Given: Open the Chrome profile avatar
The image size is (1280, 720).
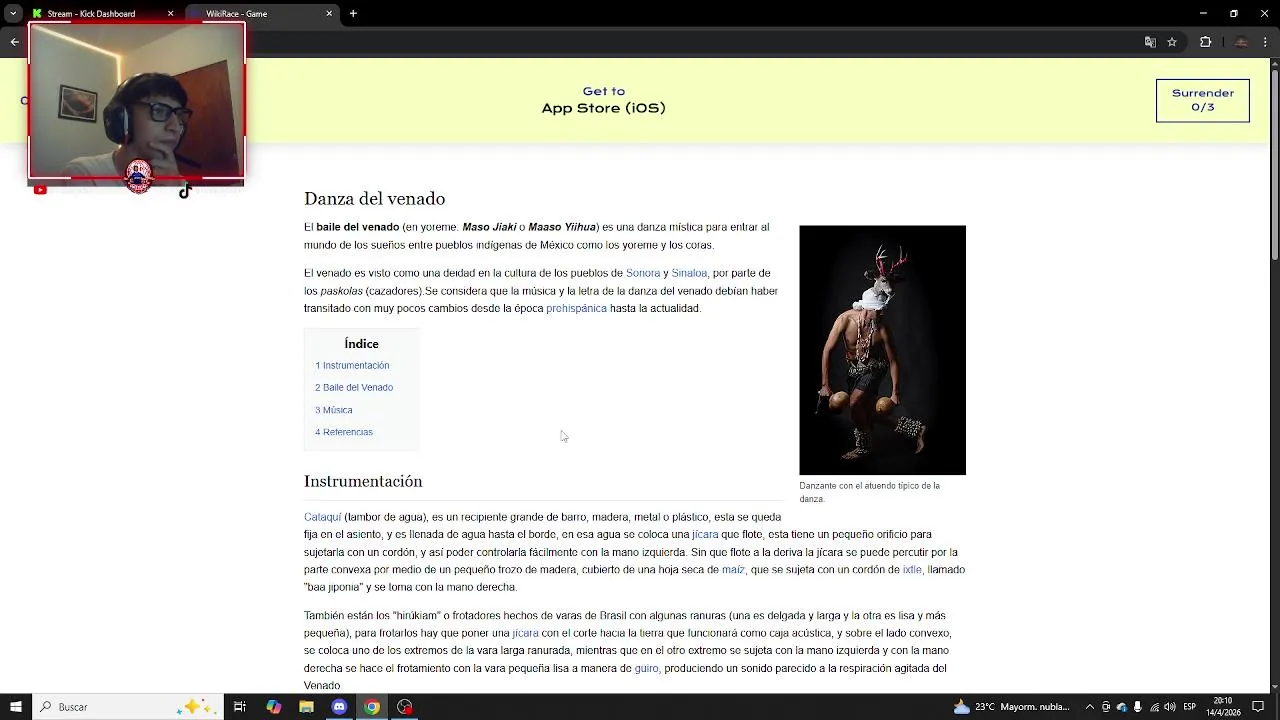Looking at the screenshot, I should click(x=1241, y=42).
